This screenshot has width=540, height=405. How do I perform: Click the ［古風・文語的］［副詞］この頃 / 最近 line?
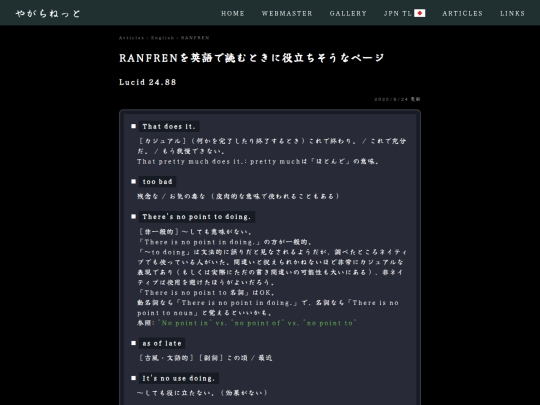tap(205, 358)
